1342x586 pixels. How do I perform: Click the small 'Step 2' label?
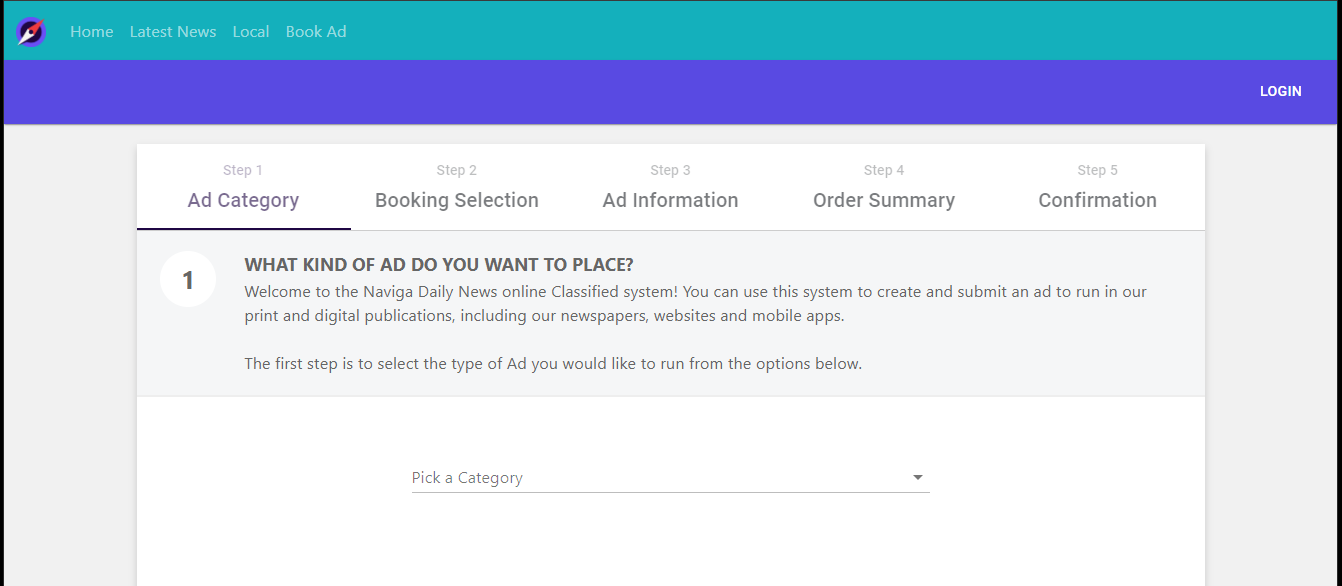pos(457,170)
